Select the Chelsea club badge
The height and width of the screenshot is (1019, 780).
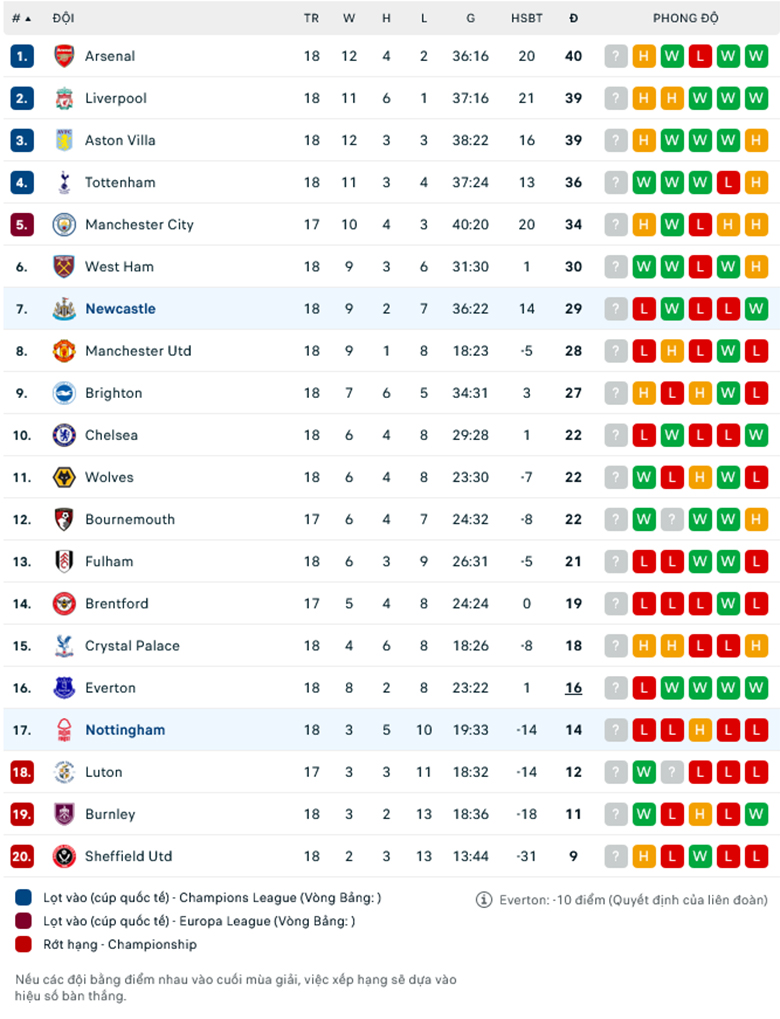(x=64, y=435)
